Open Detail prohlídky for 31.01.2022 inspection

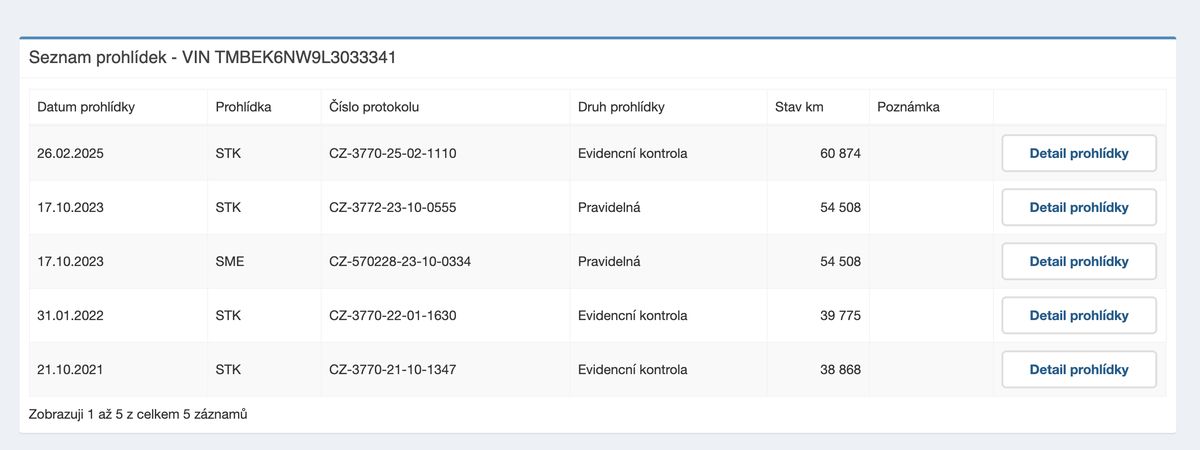pyautogui.click(x=1079, y=315)
